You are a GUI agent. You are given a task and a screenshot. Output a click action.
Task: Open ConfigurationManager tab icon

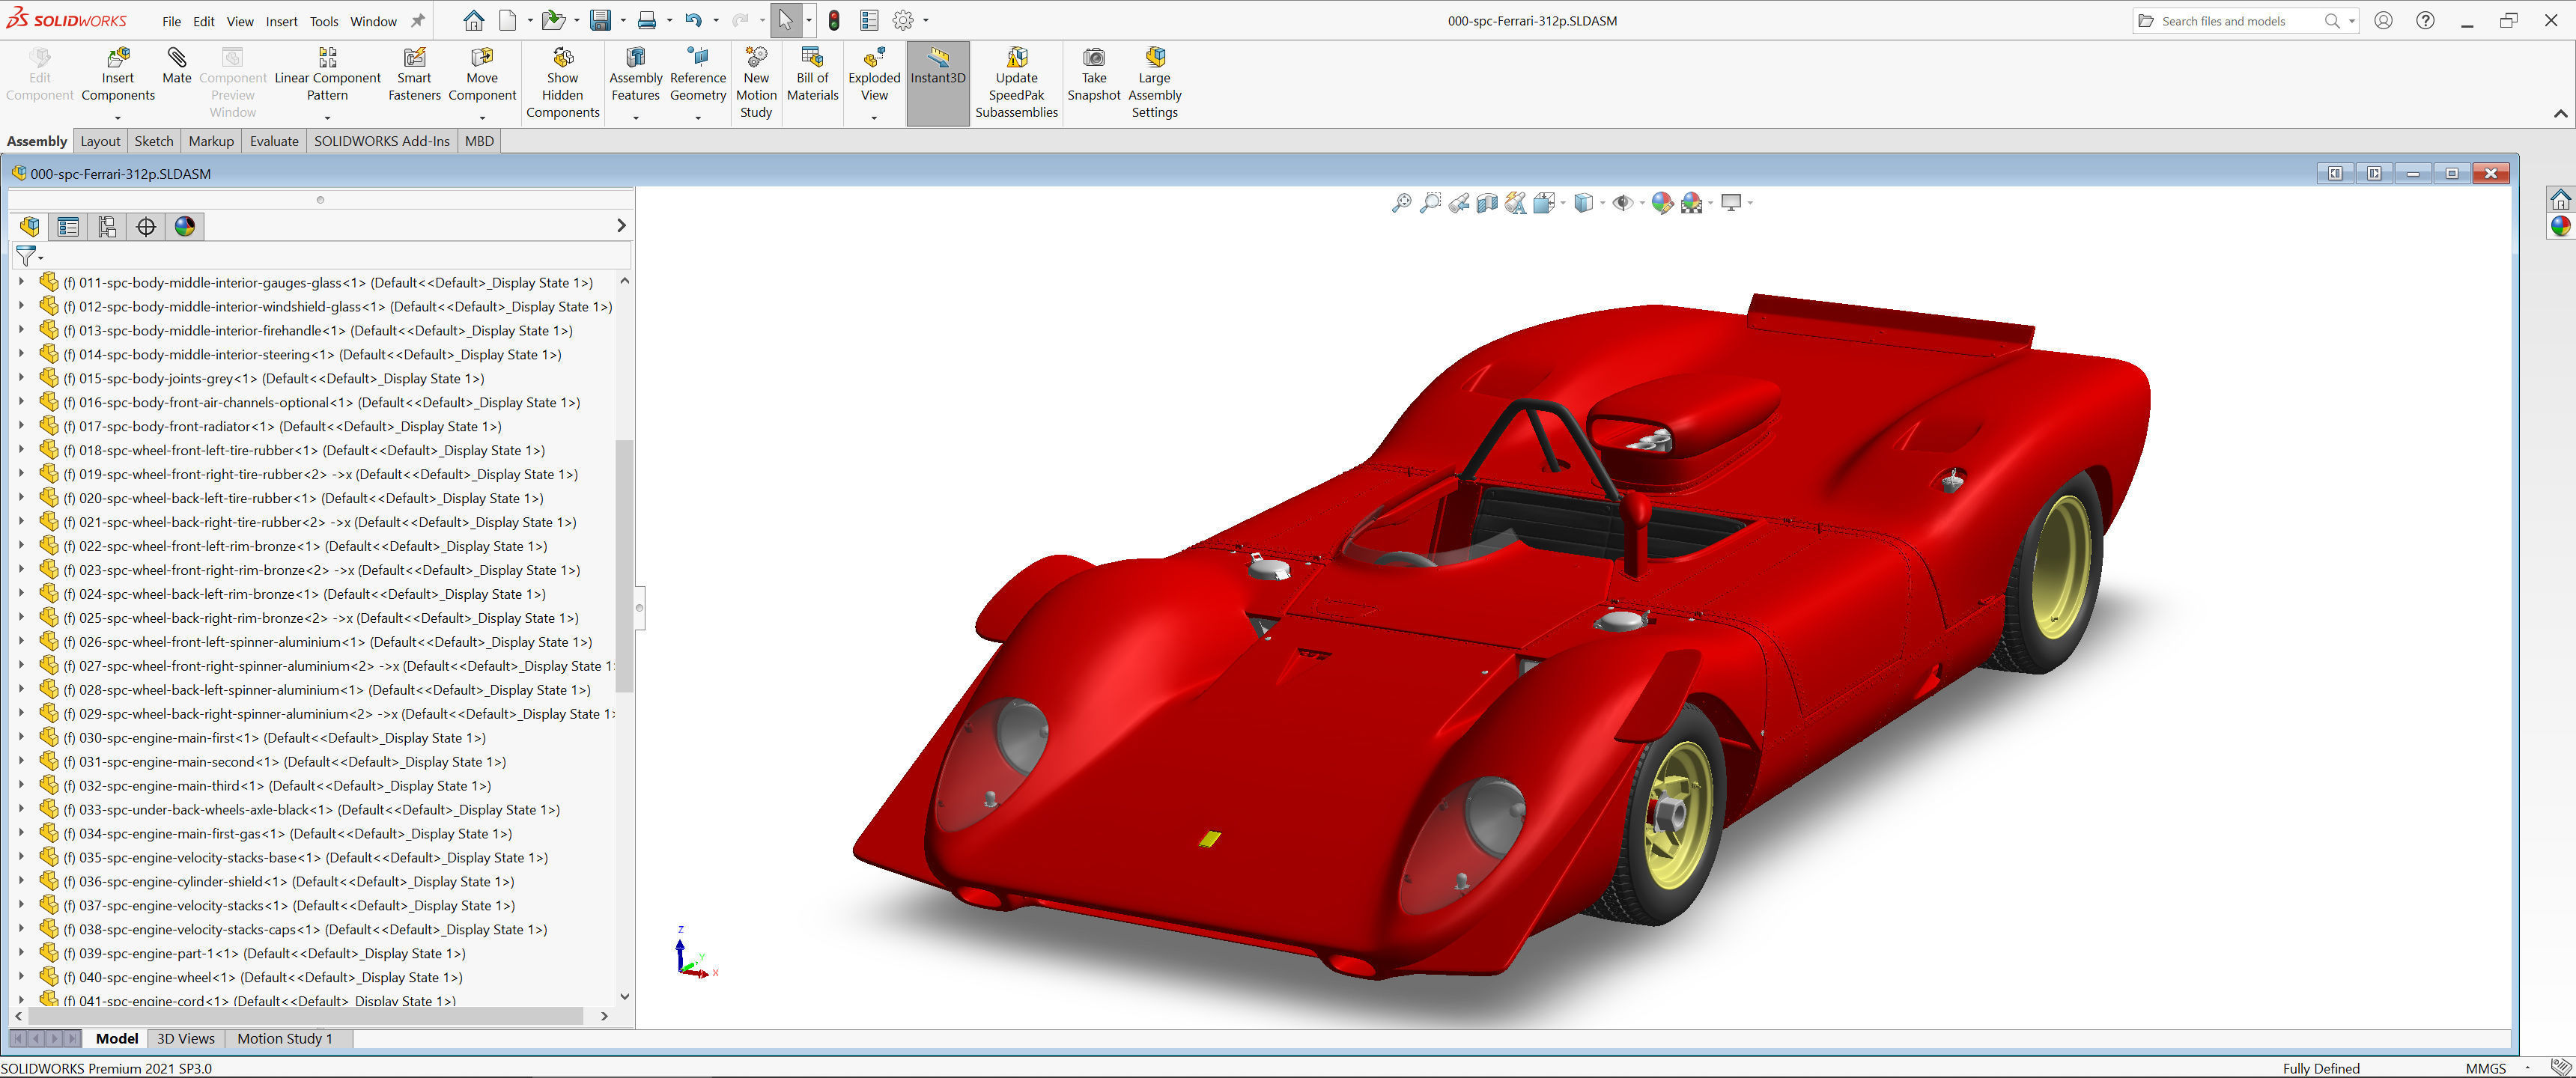(107, 226)
